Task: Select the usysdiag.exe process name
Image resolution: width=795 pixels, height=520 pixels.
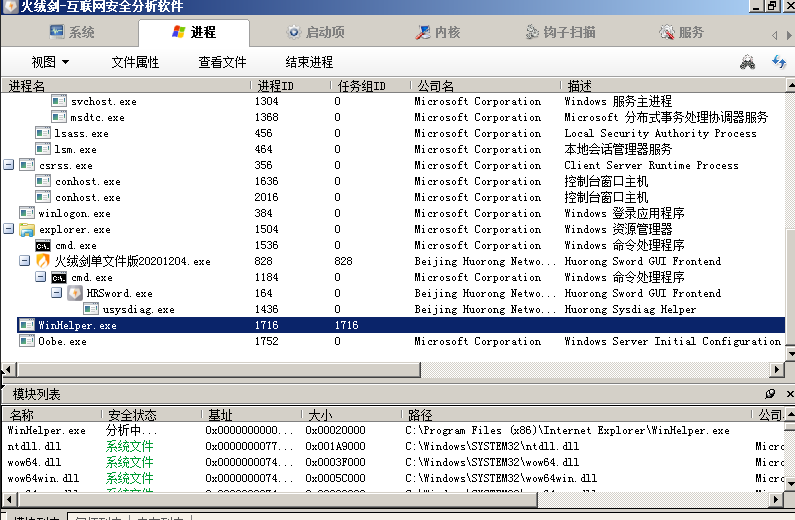Action: 138,310
